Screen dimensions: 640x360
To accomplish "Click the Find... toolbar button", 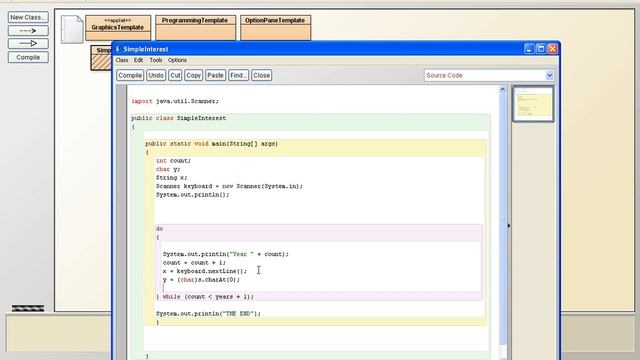I will coord(238,75).
